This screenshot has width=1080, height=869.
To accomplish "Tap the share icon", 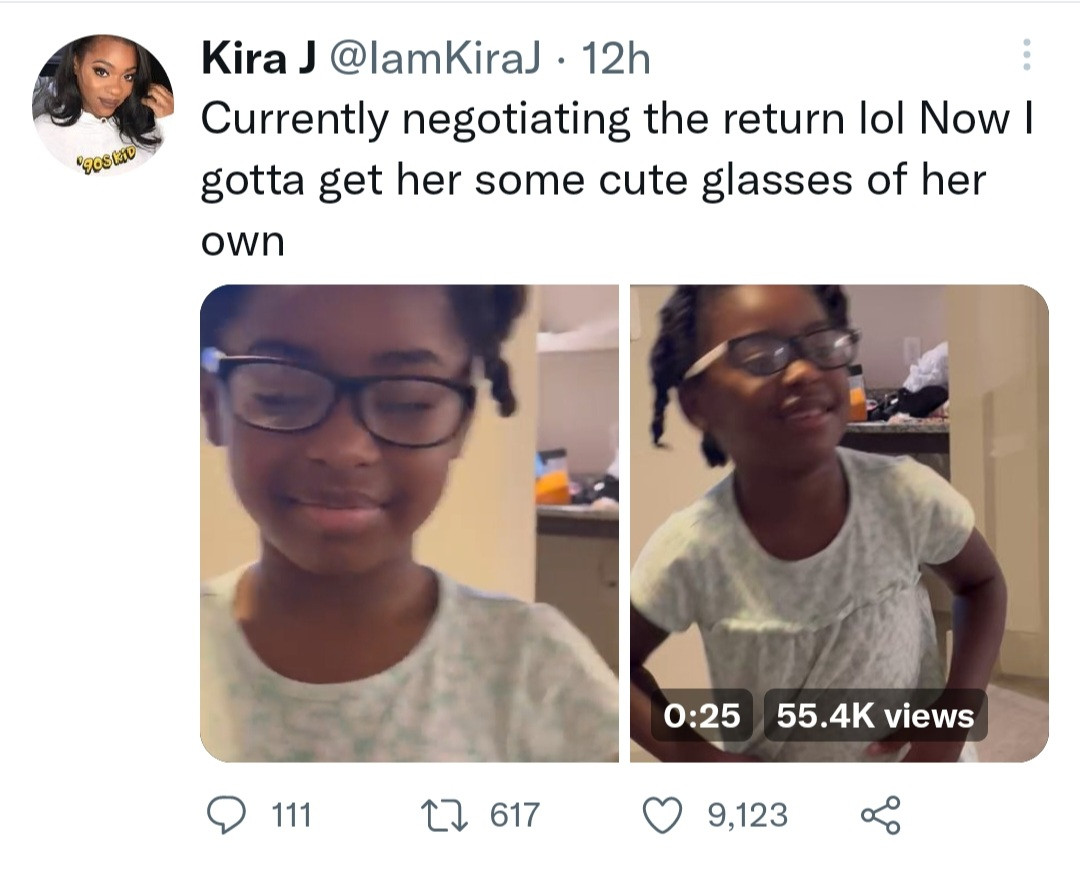I will coord(880,814).
